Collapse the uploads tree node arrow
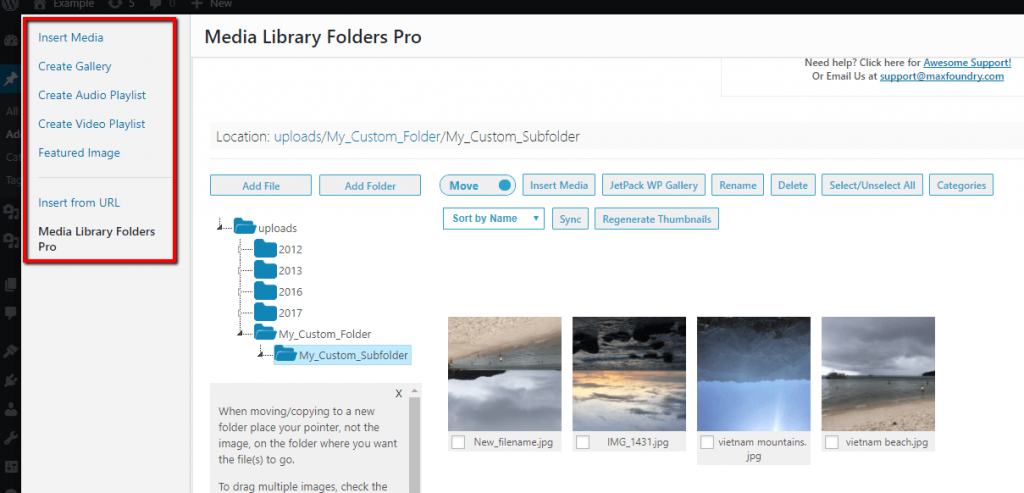Screen dimensions: 1024x493 pos(220,227)
